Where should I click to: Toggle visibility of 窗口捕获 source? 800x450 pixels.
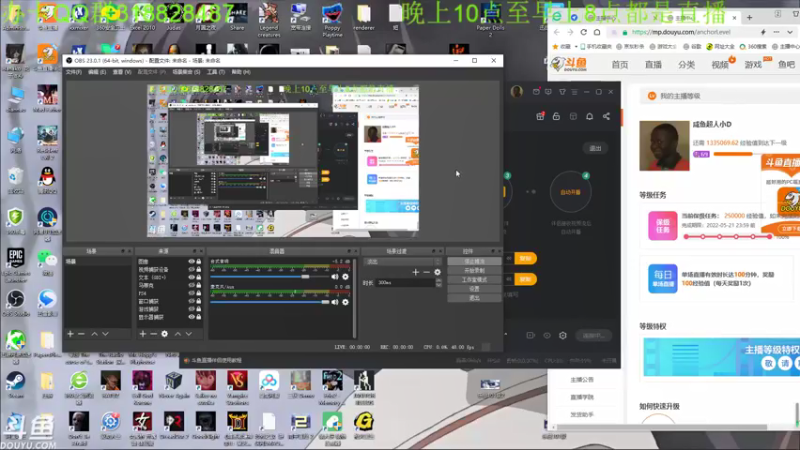click(x=191, y=301)
